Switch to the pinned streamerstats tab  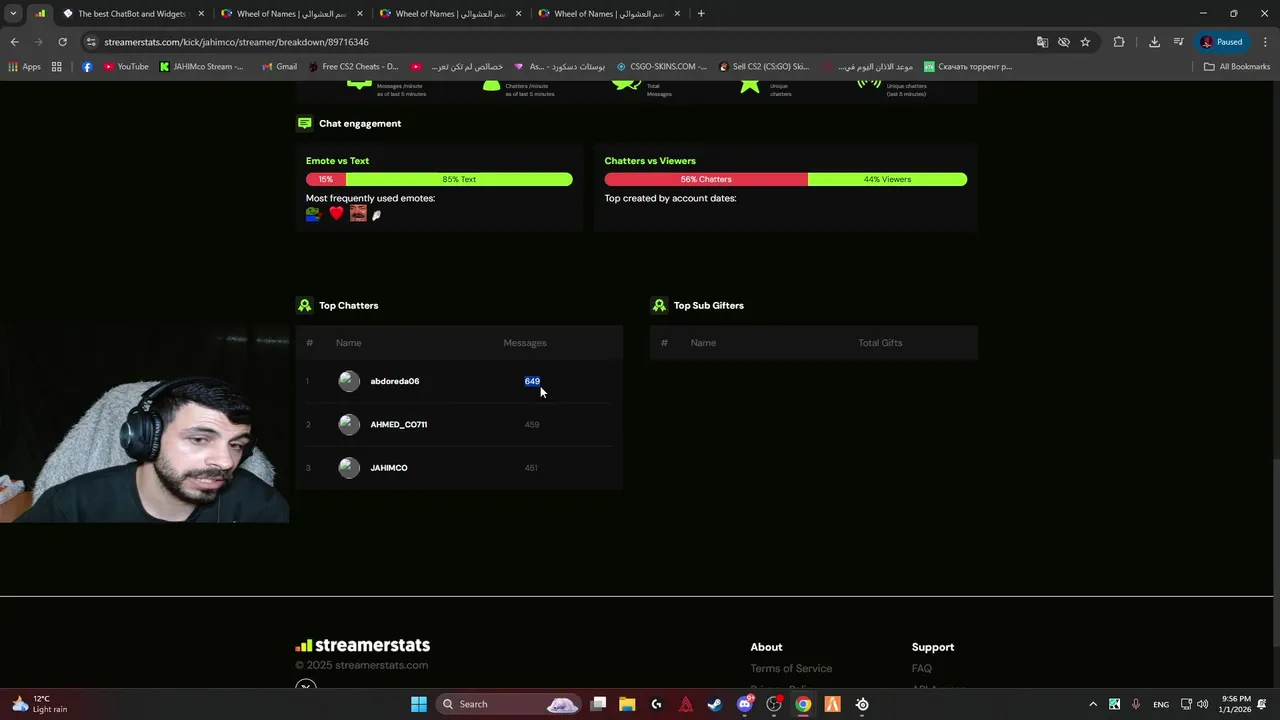pyautogui.click(x=40, y=14)
